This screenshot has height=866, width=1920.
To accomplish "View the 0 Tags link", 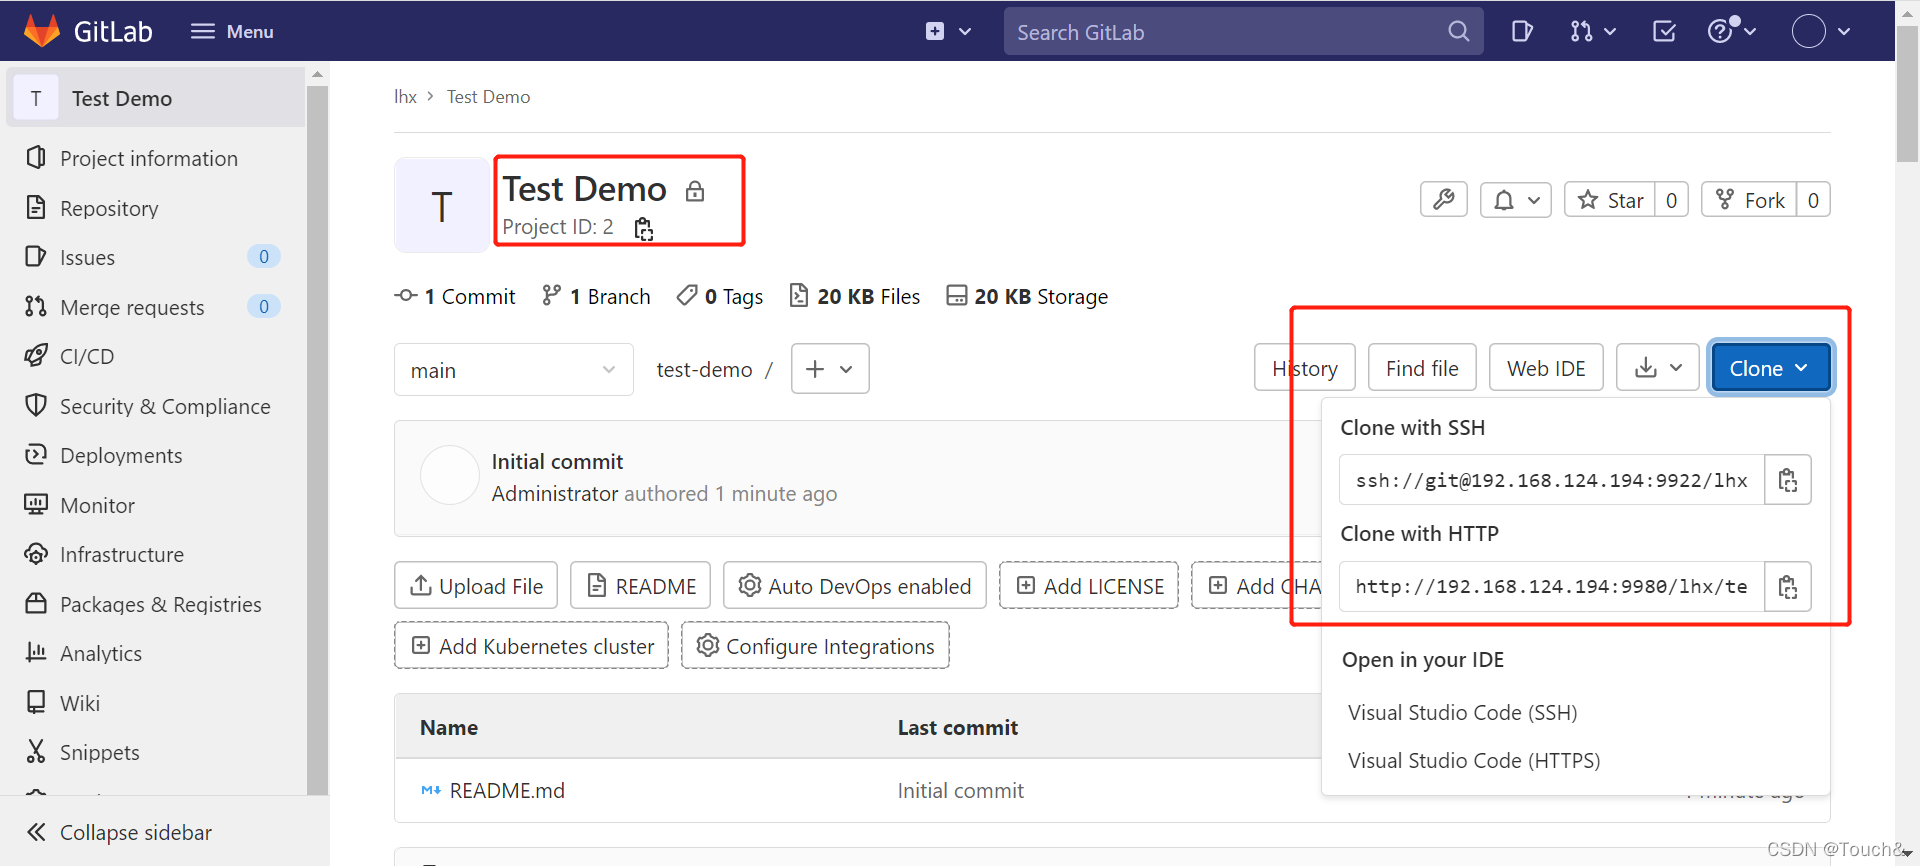I will (x=720, y=296).
